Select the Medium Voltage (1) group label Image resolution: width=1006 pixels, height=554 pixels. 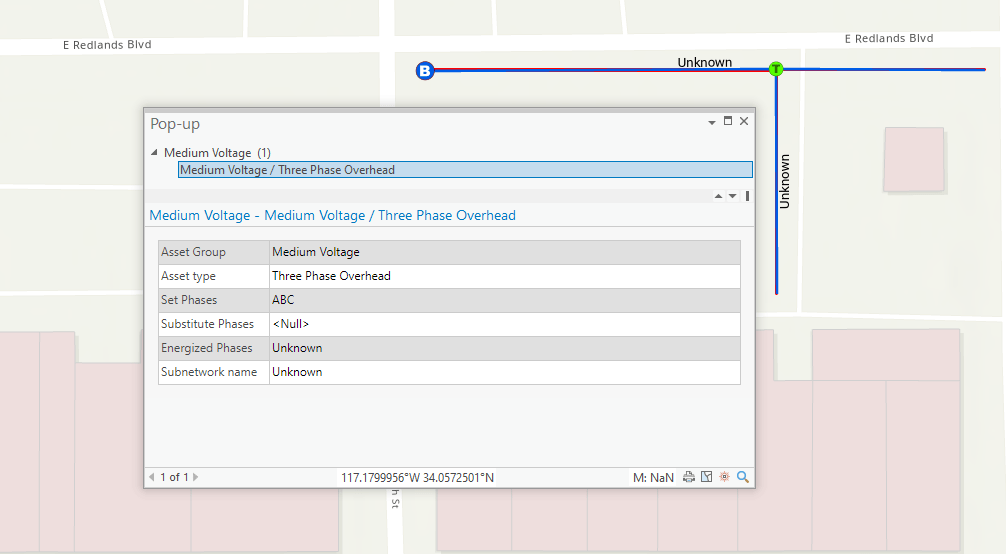[217, 153]
